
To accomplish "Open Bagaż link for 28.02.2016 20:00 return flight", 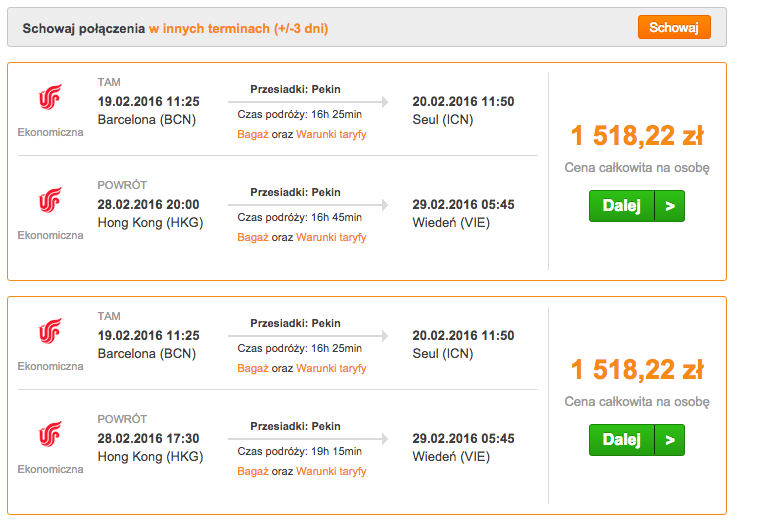I will [x=253, y=237].
